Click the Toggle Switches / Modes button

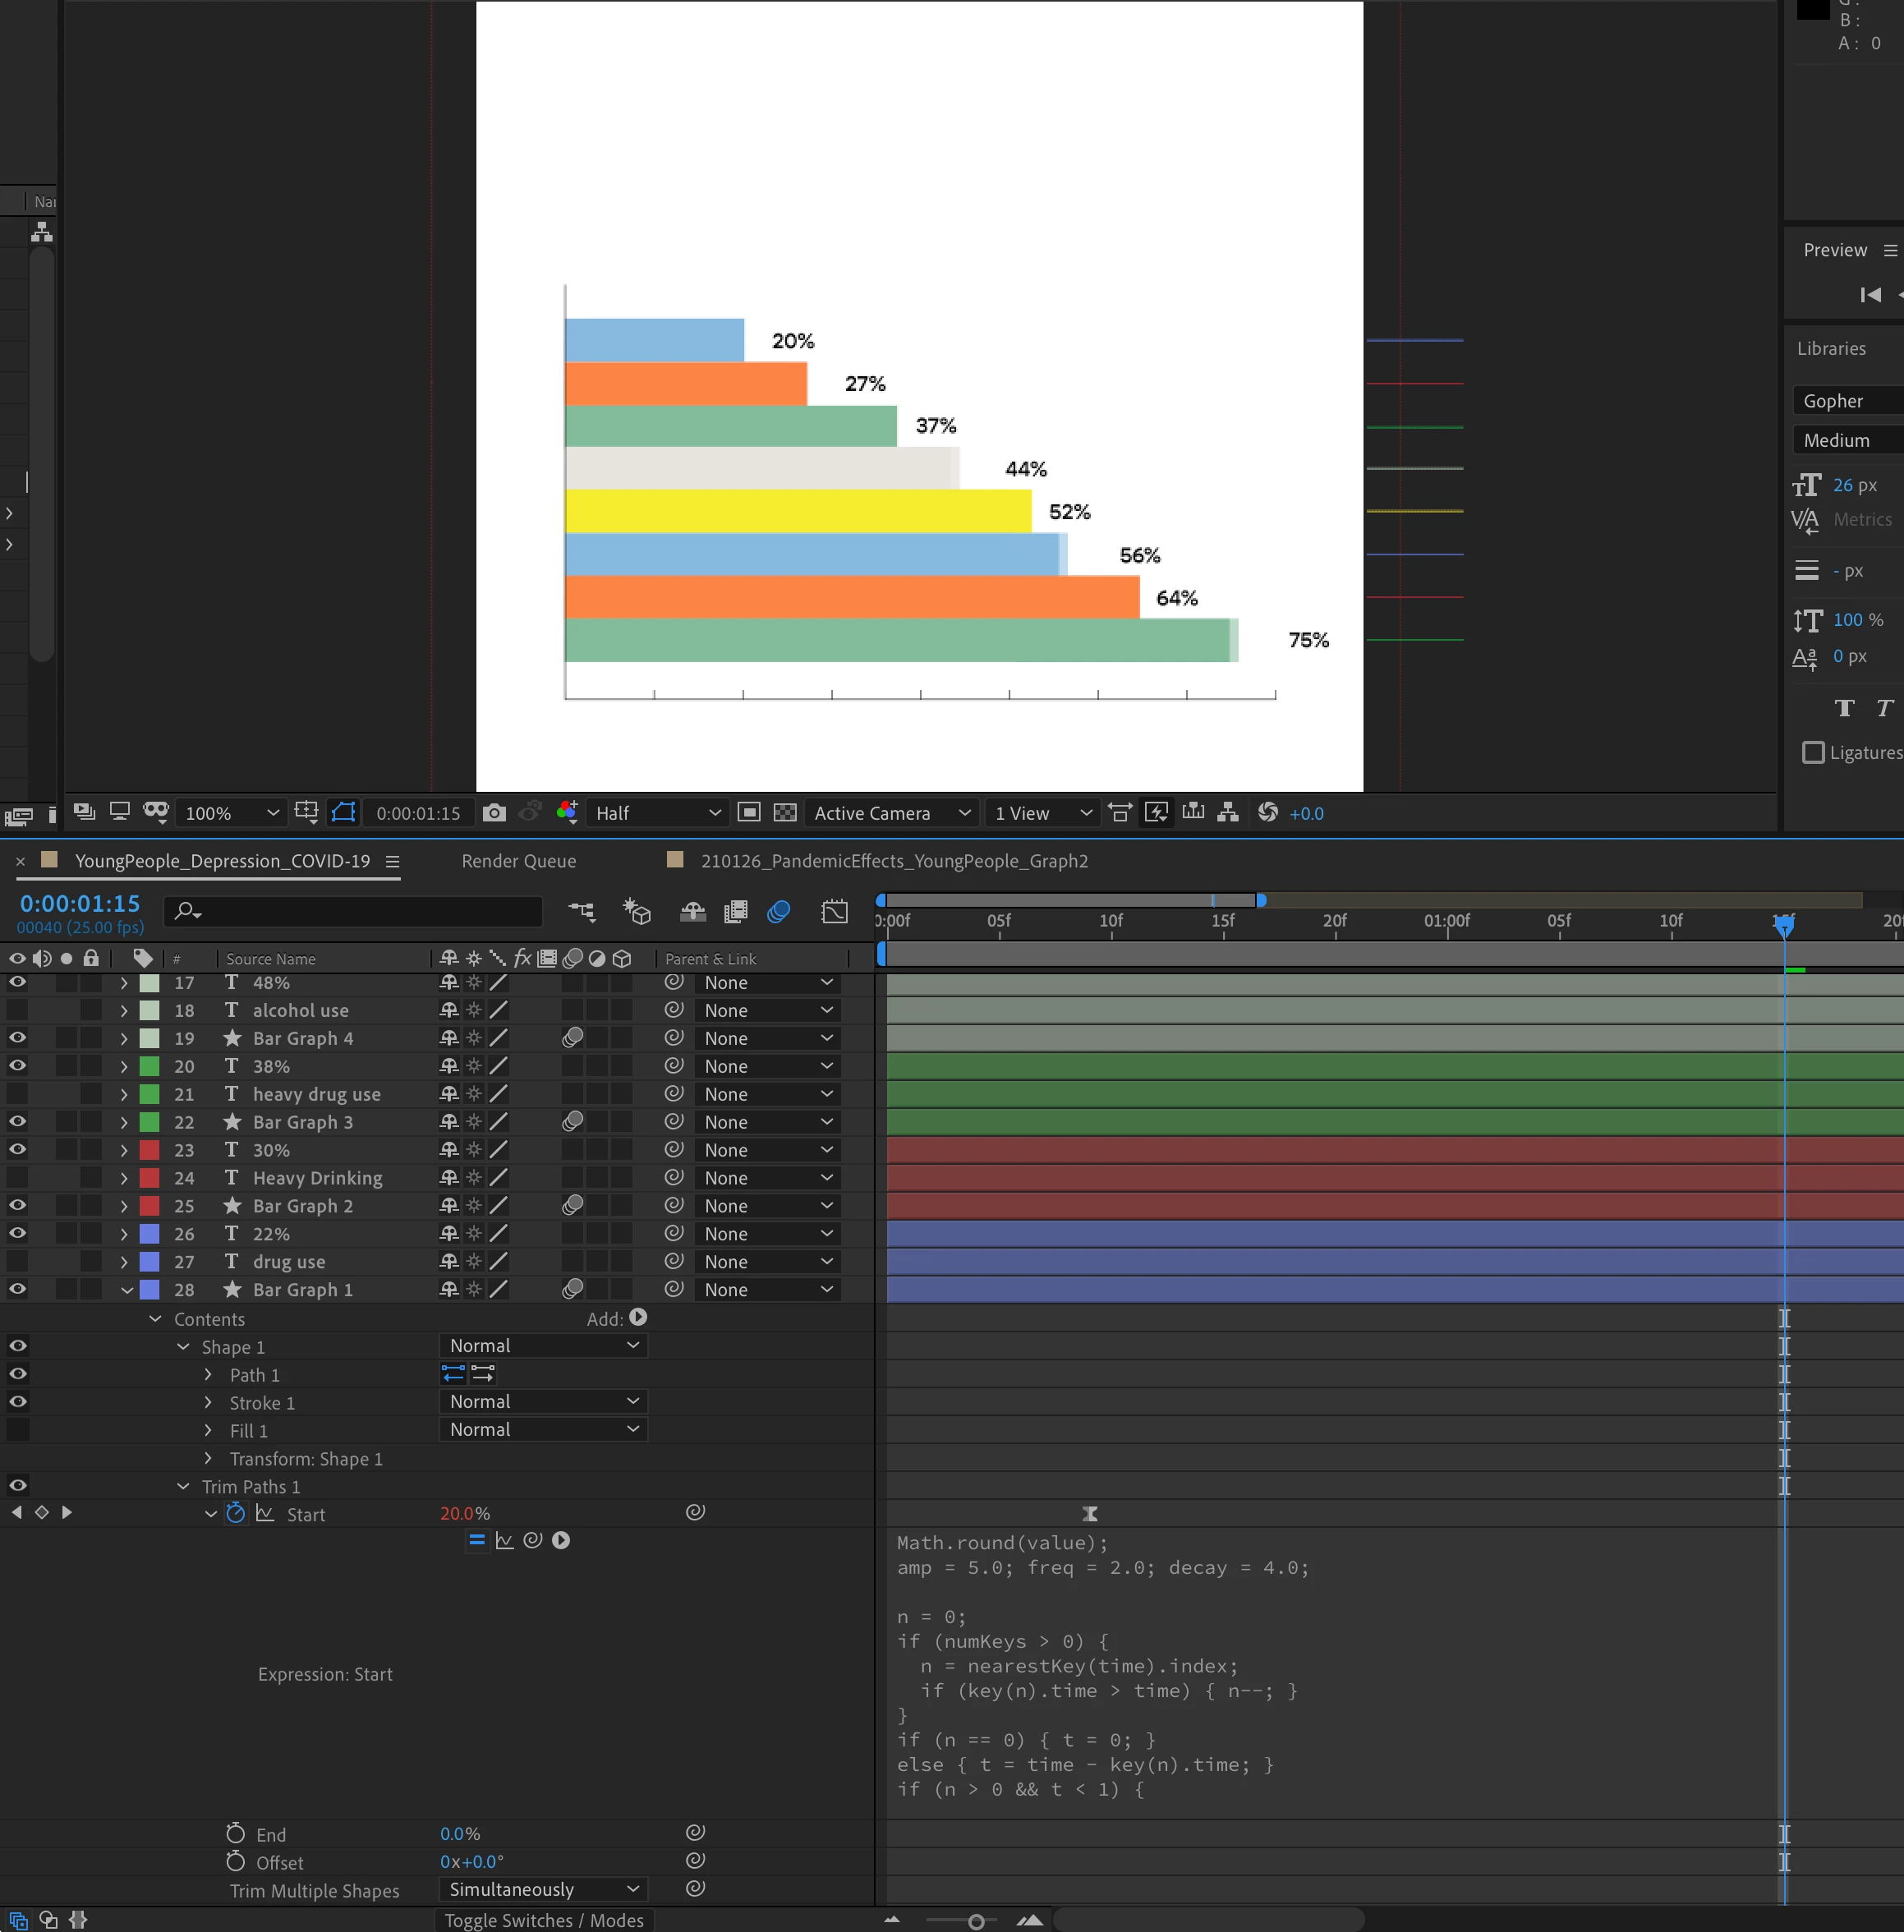(x=543, y=1920)
